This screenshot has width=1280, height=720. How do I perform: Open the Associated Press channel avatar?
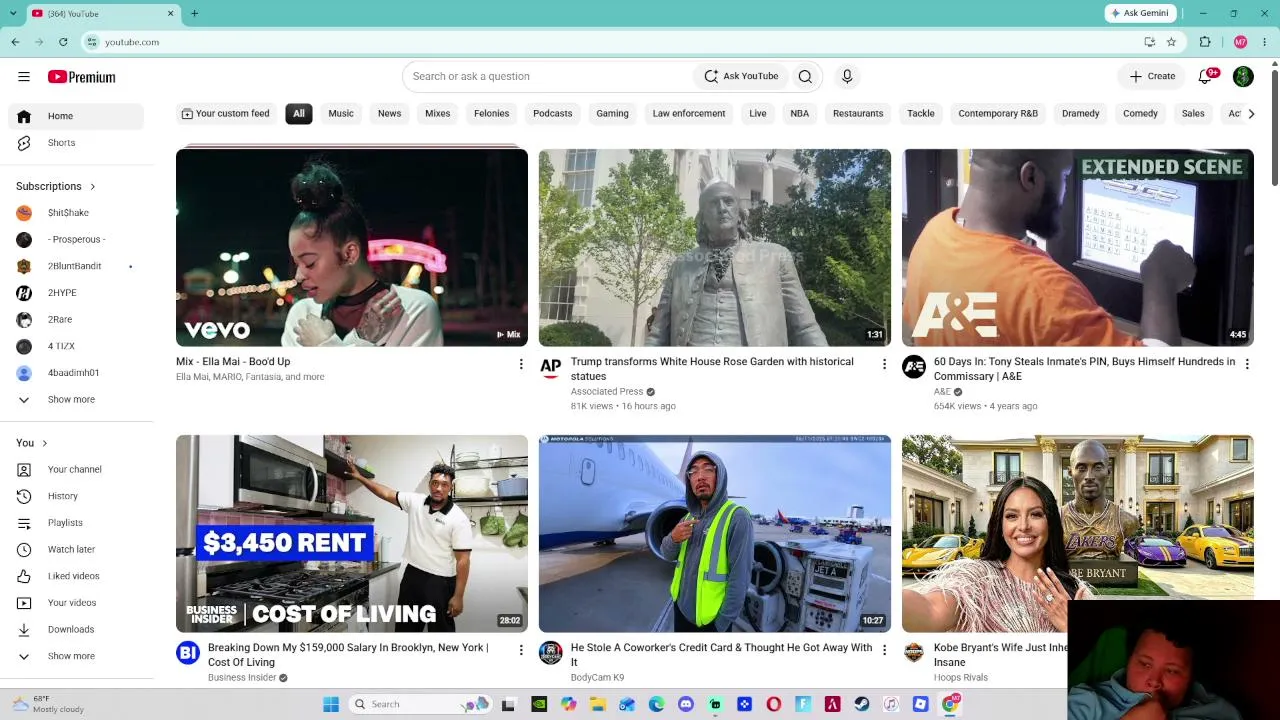tap(551, 367)
